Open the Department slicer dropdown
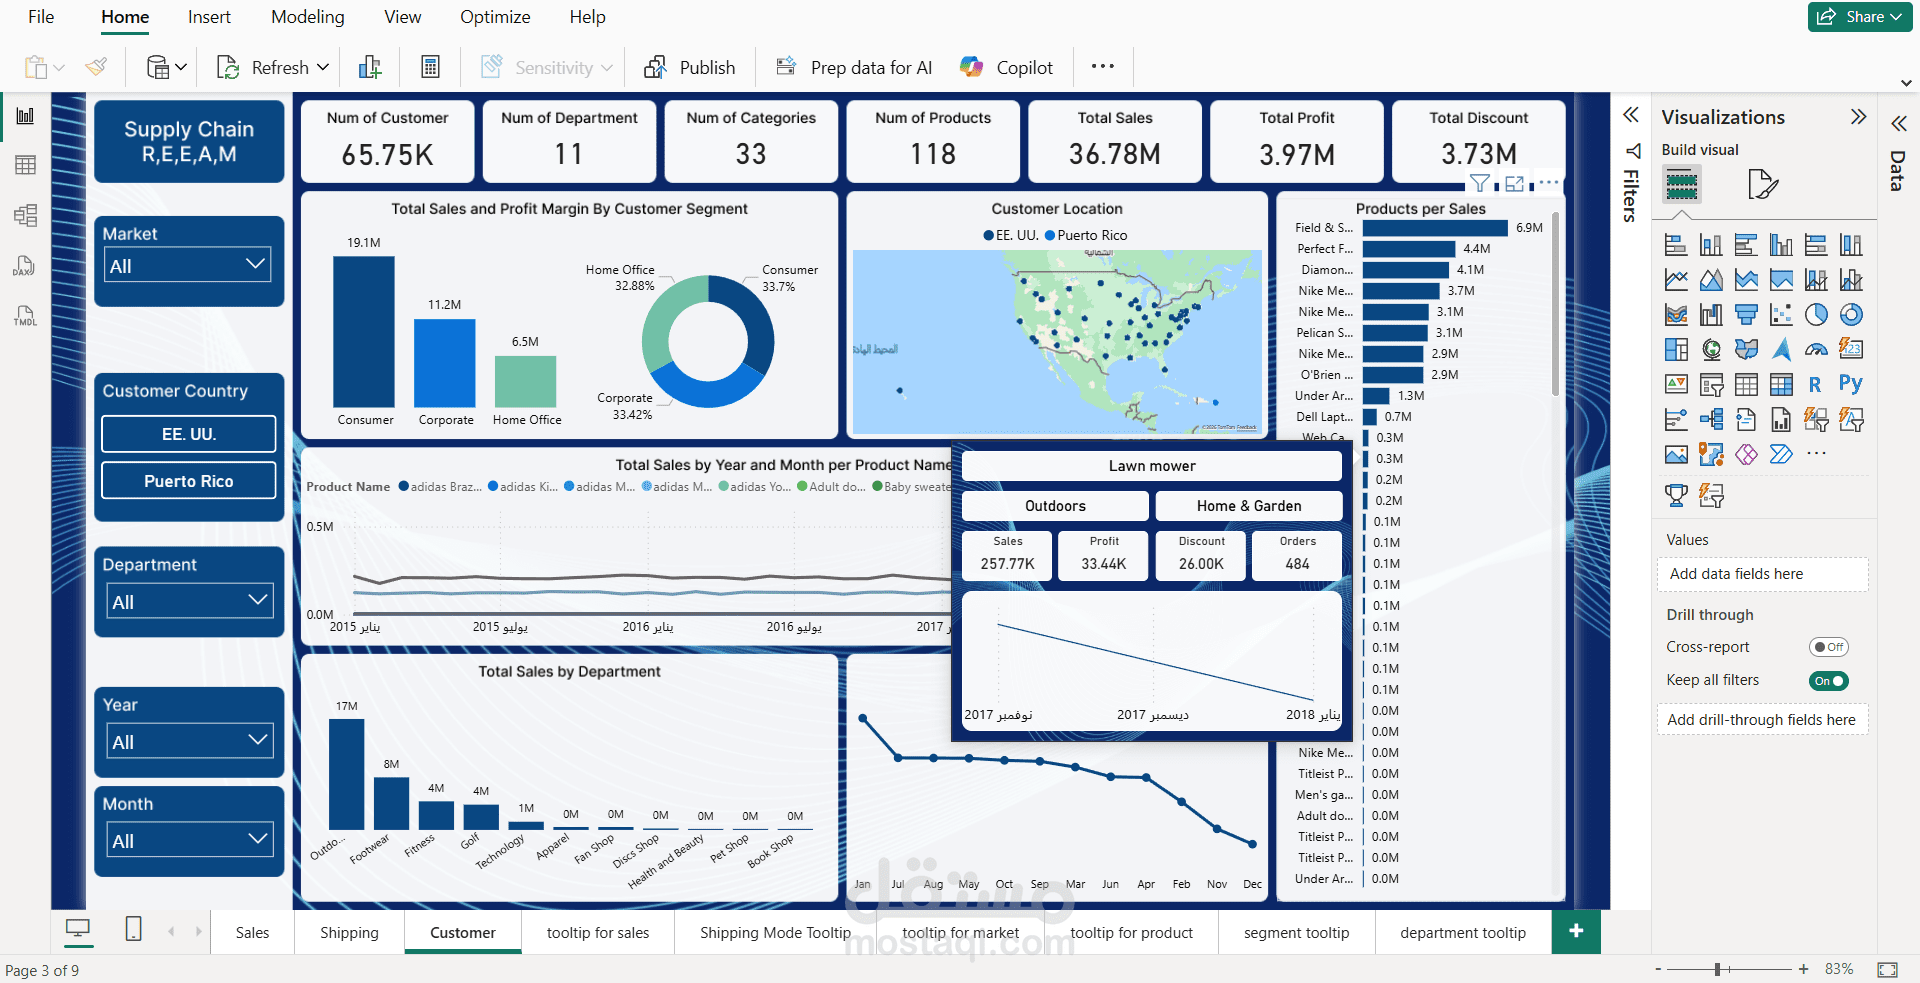The height and width of the screenshot is (983, 1920). click(x=189, y=601)
